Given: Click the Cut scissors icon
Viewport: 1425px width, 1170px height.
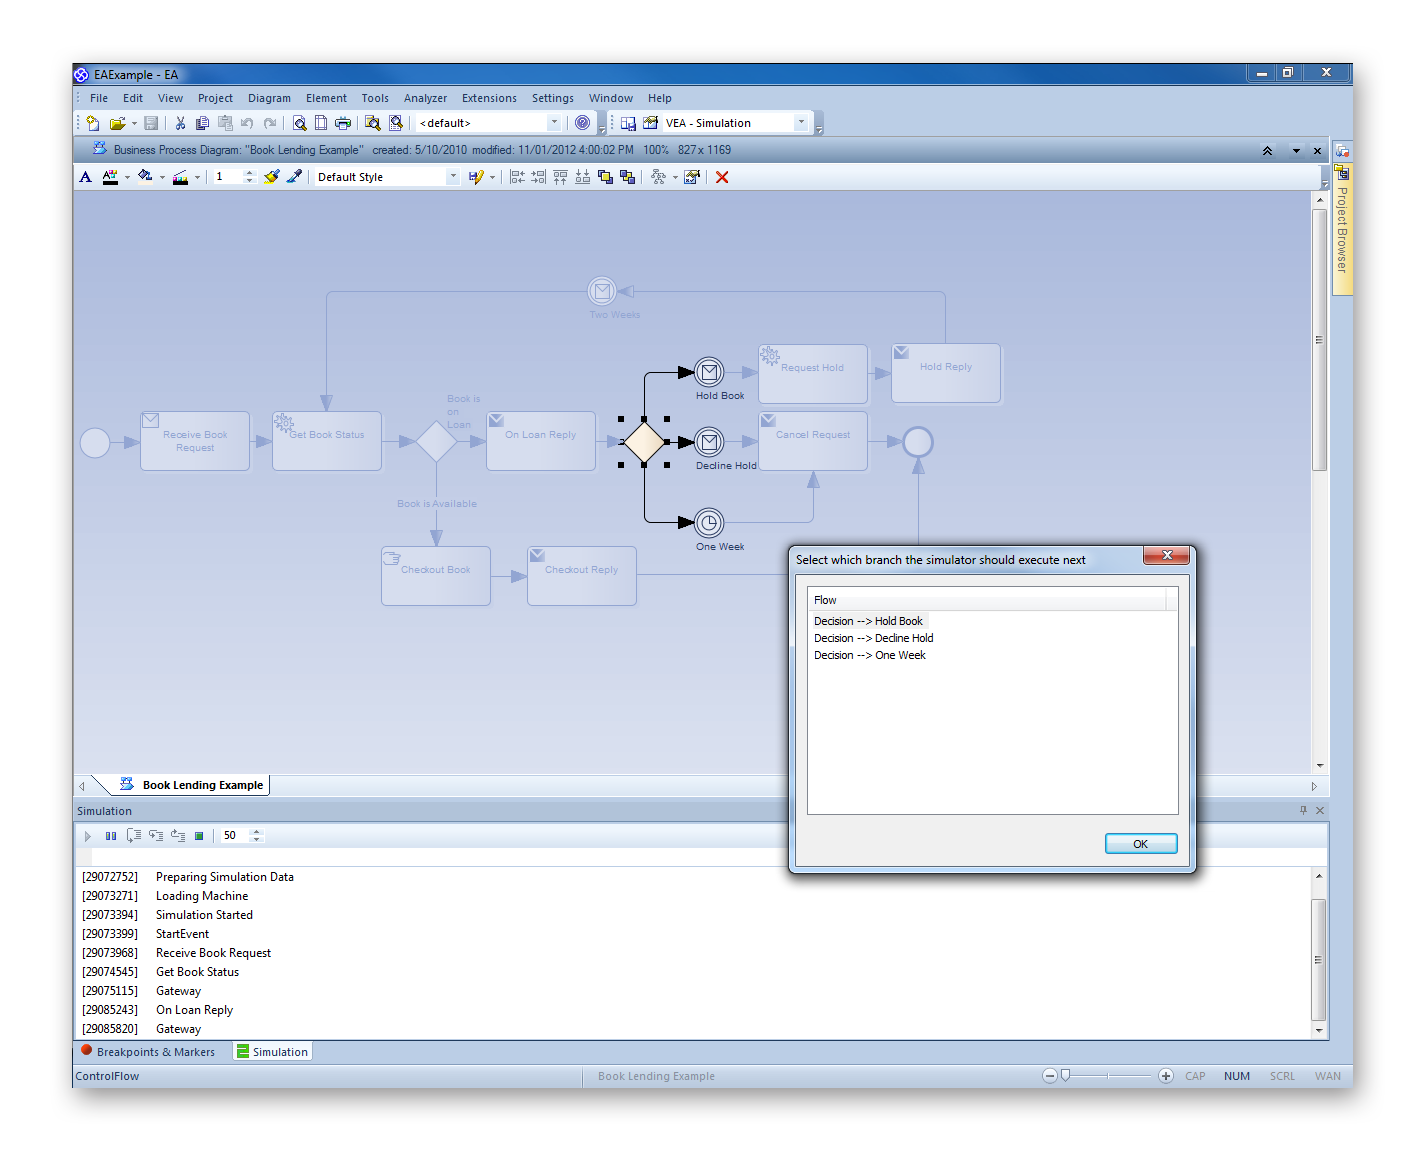Looking at the screenshot, I should pyautogui.click(x=180, y=123).
